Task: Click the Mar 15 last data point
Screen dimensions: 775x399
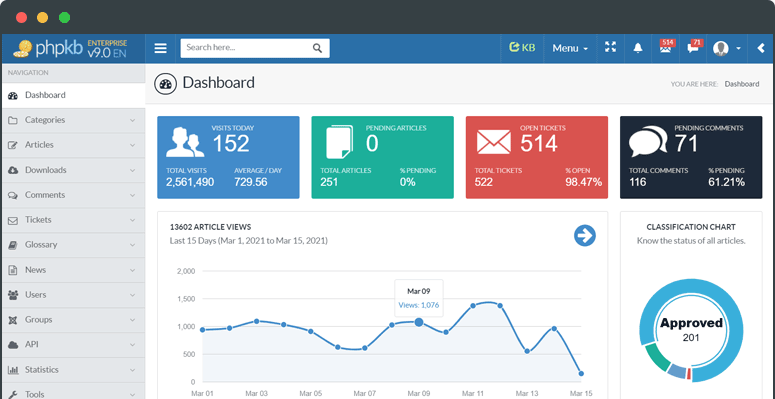Action: click(581, 374)
